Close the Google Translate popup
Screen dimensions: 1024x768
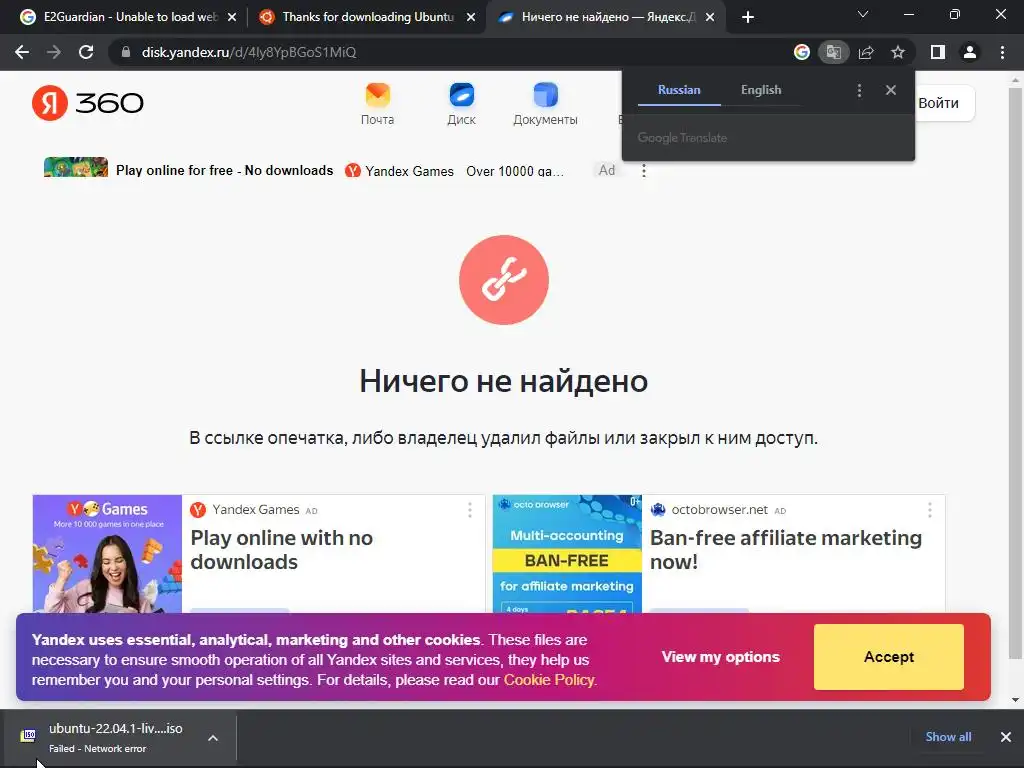pos(891,90)
